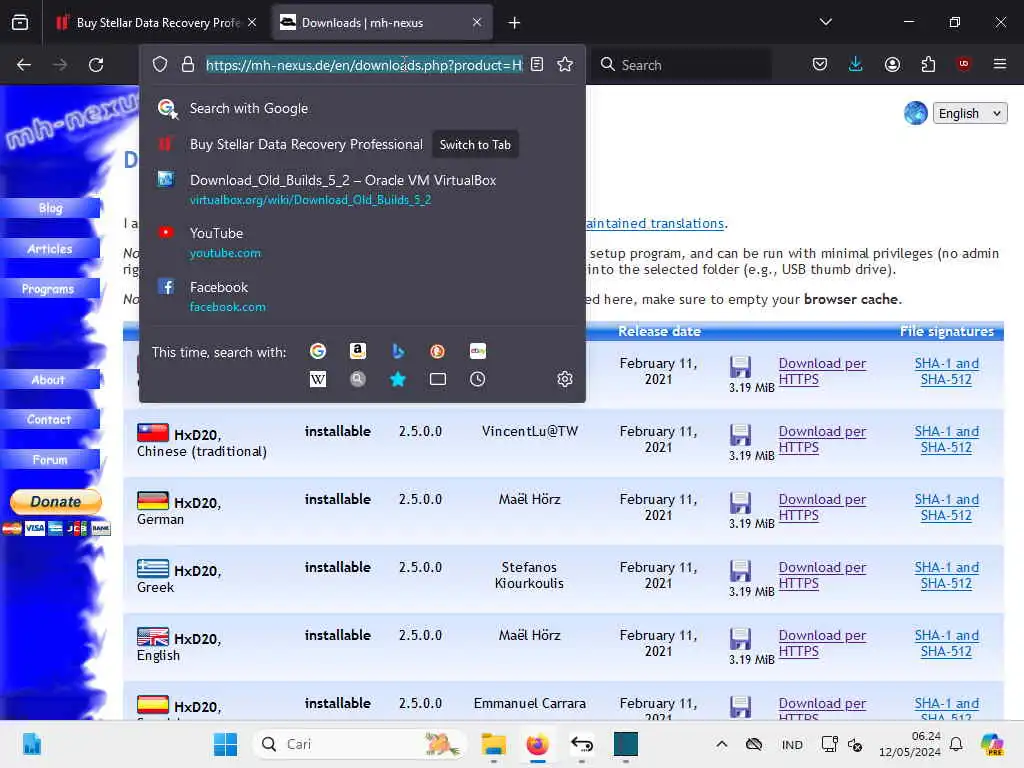Search this time with eBay icon
The height and width of the screenshot is (768, 1024).
click(477, 351)
